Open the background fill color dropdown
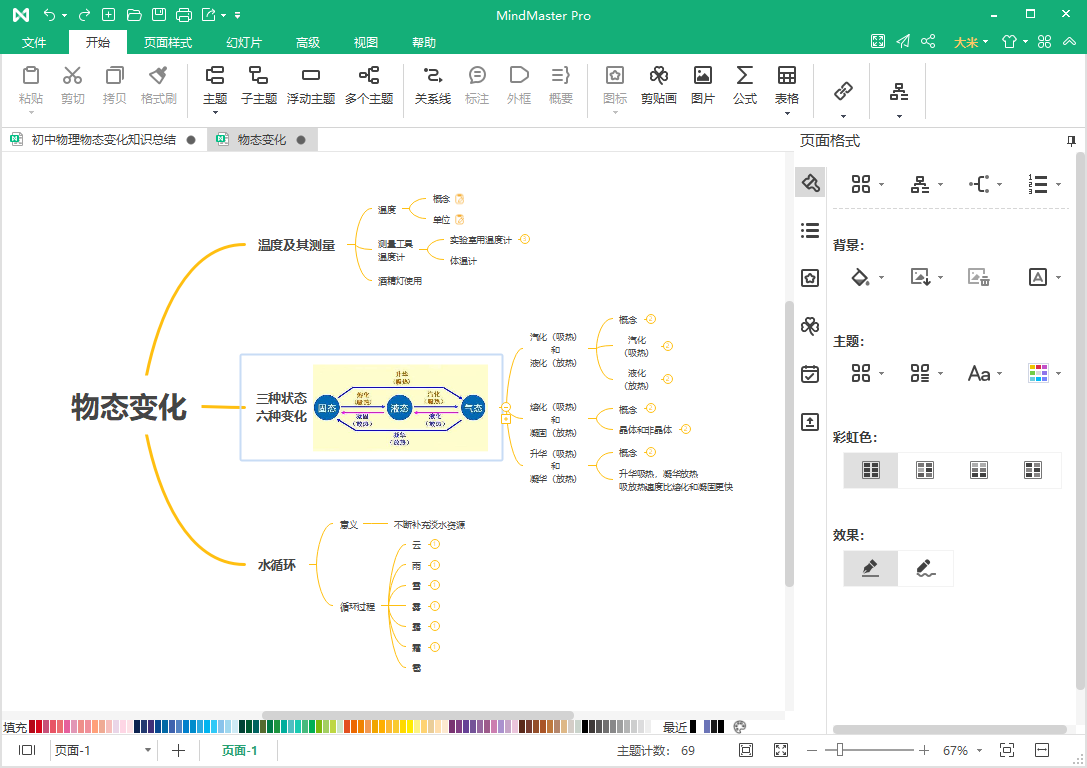Image resolution: width=1087 pixels, height=768 pixels. pyautogui.click(x=881, y=278)
